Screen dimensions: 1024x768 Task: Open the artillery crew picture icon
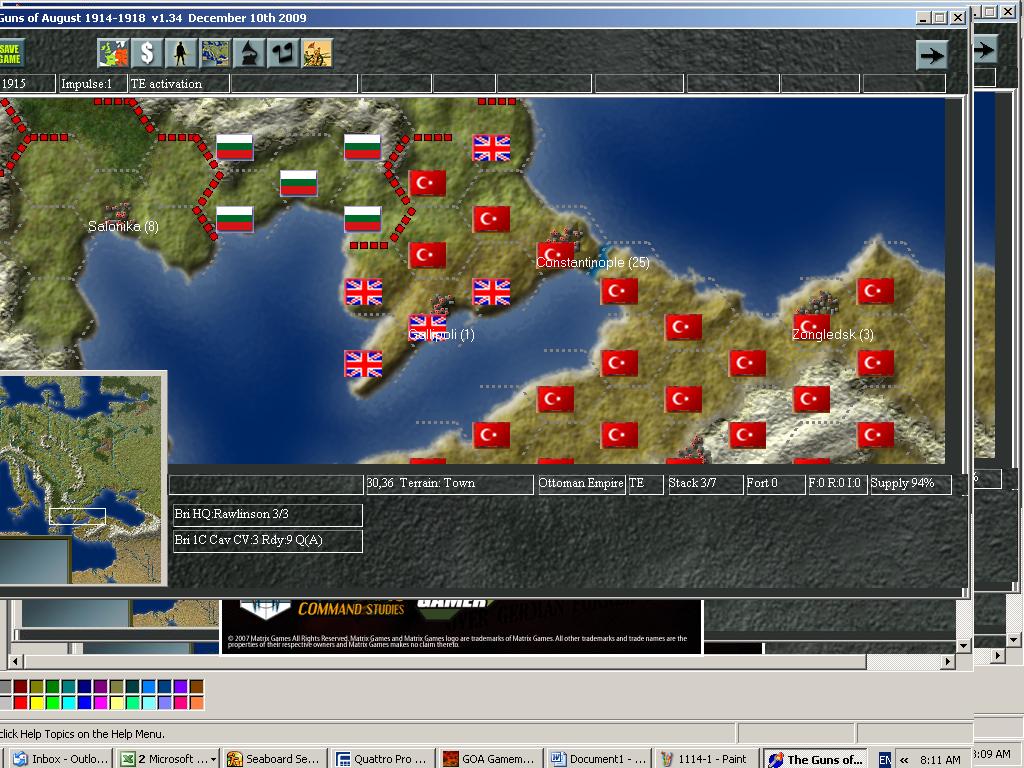click(x=317, y=54)
